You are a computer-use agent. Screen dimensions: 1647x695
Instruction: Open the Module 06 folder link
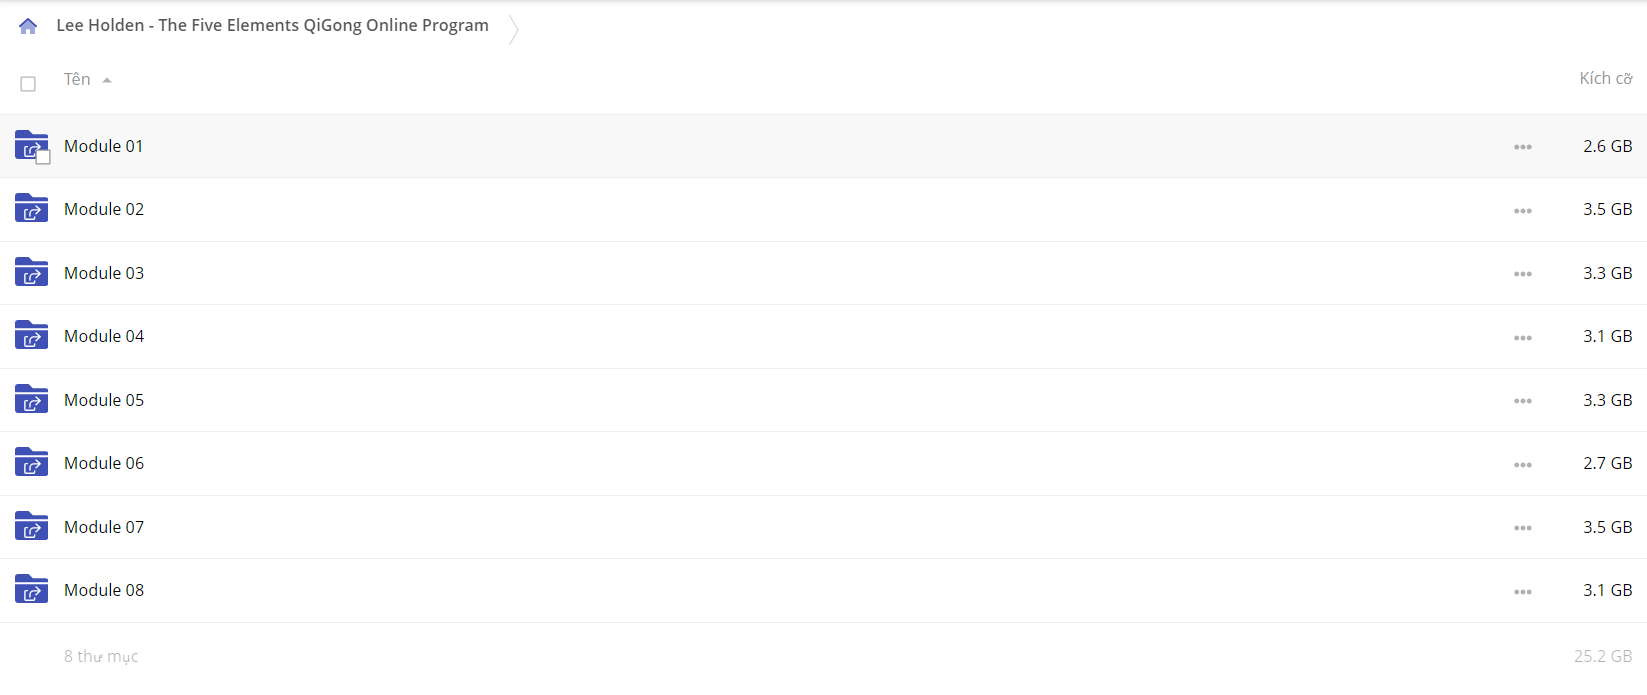(104, 463)
